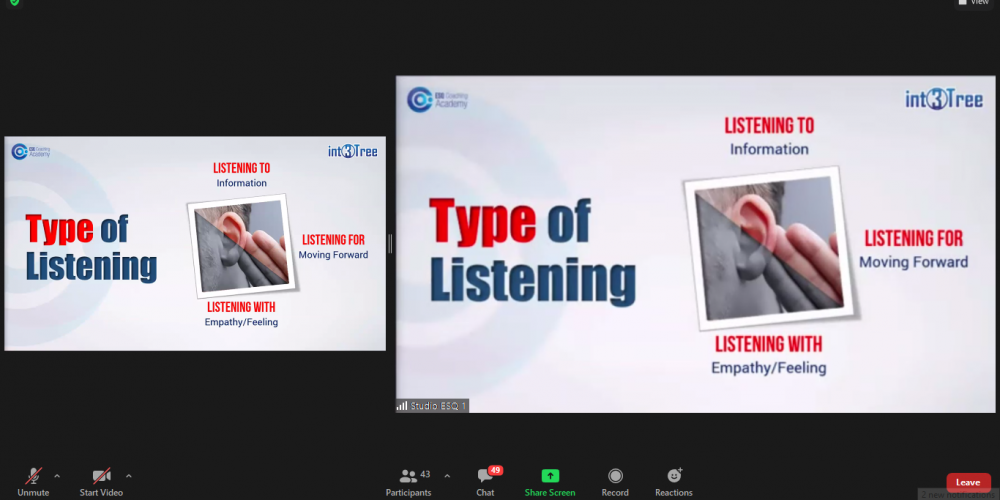Click the green Share Screen icon
1000x500 pixels.
(x=550, y=476)
